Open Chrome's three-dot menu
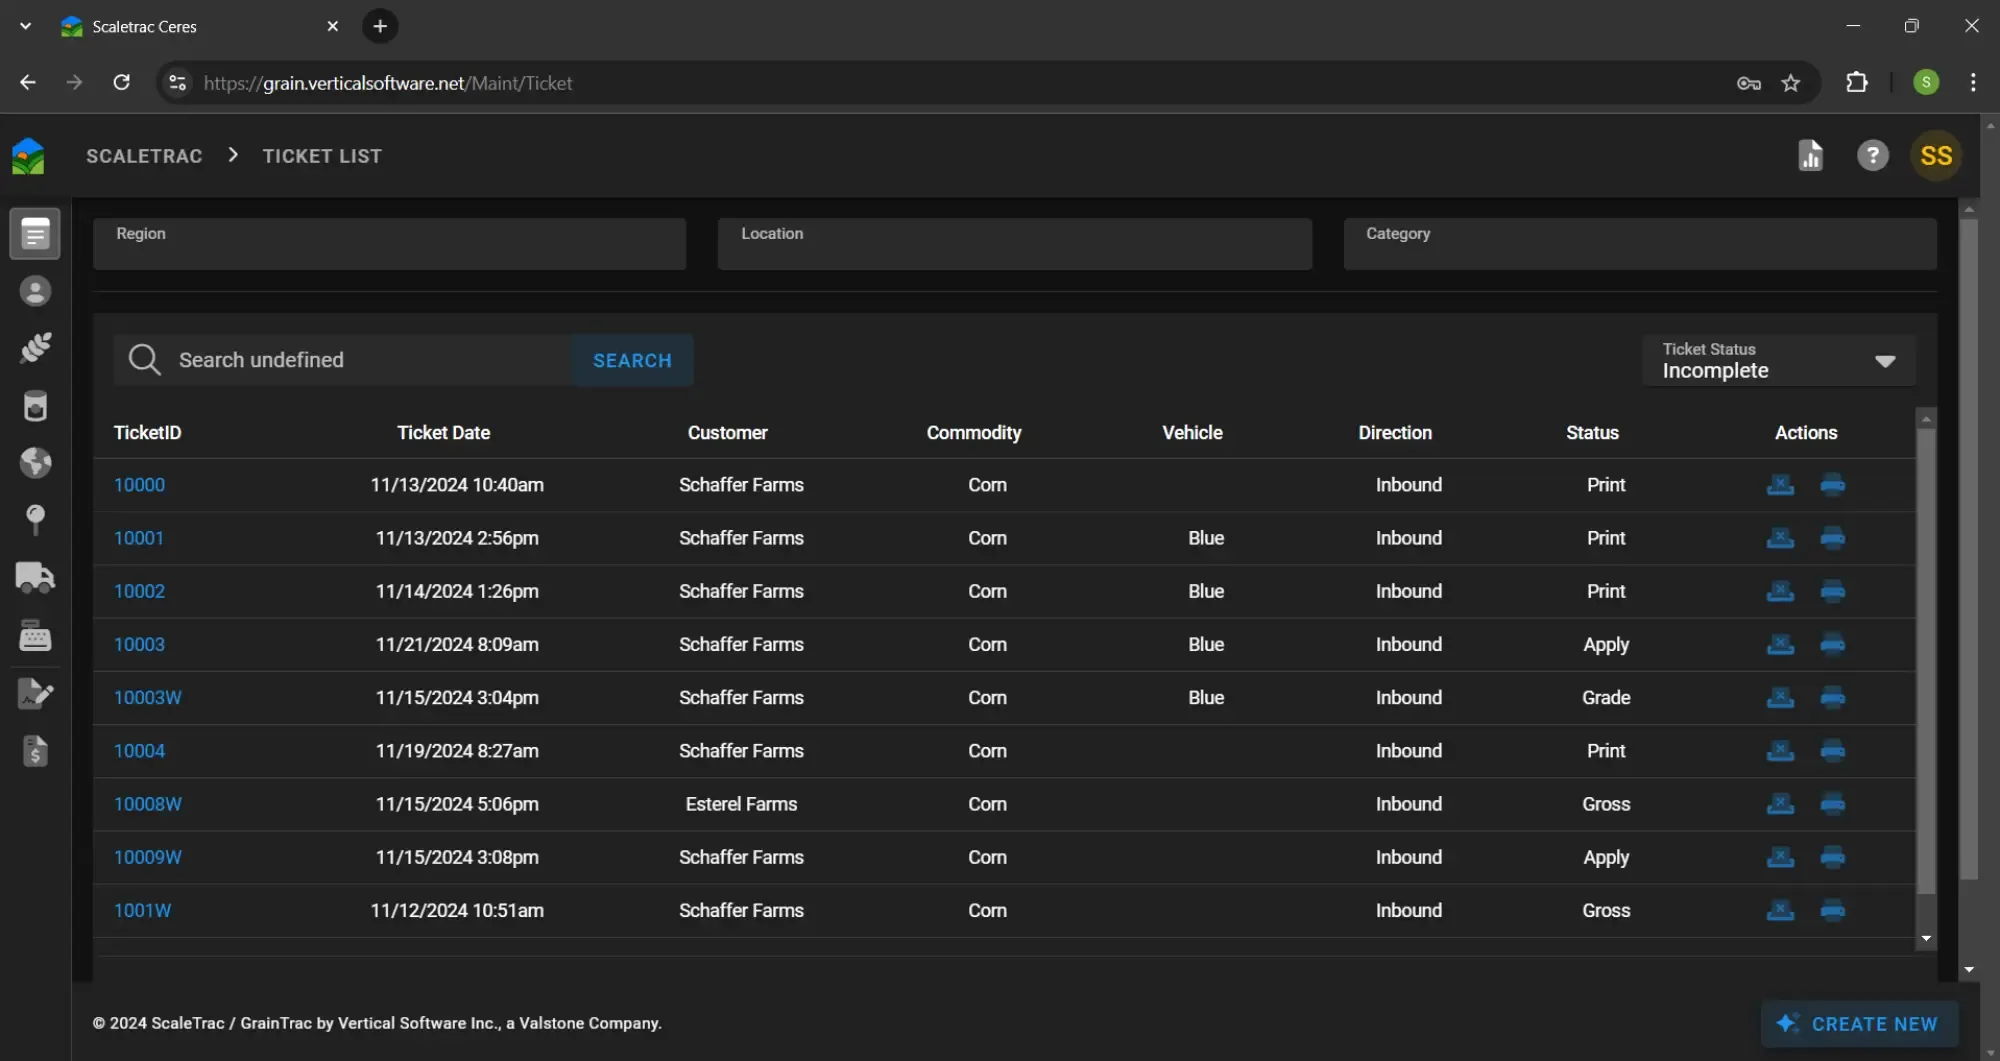 point(1972,82)
